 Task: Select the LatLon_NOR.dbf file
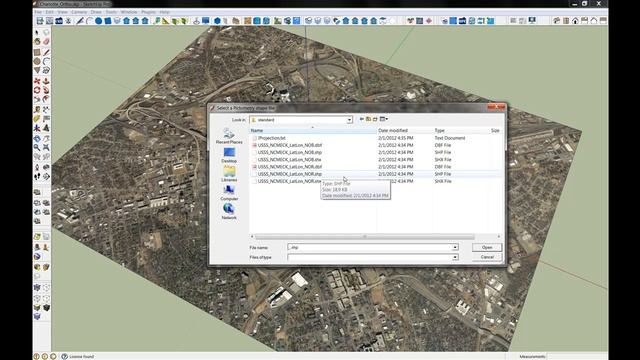click(289, 167)
